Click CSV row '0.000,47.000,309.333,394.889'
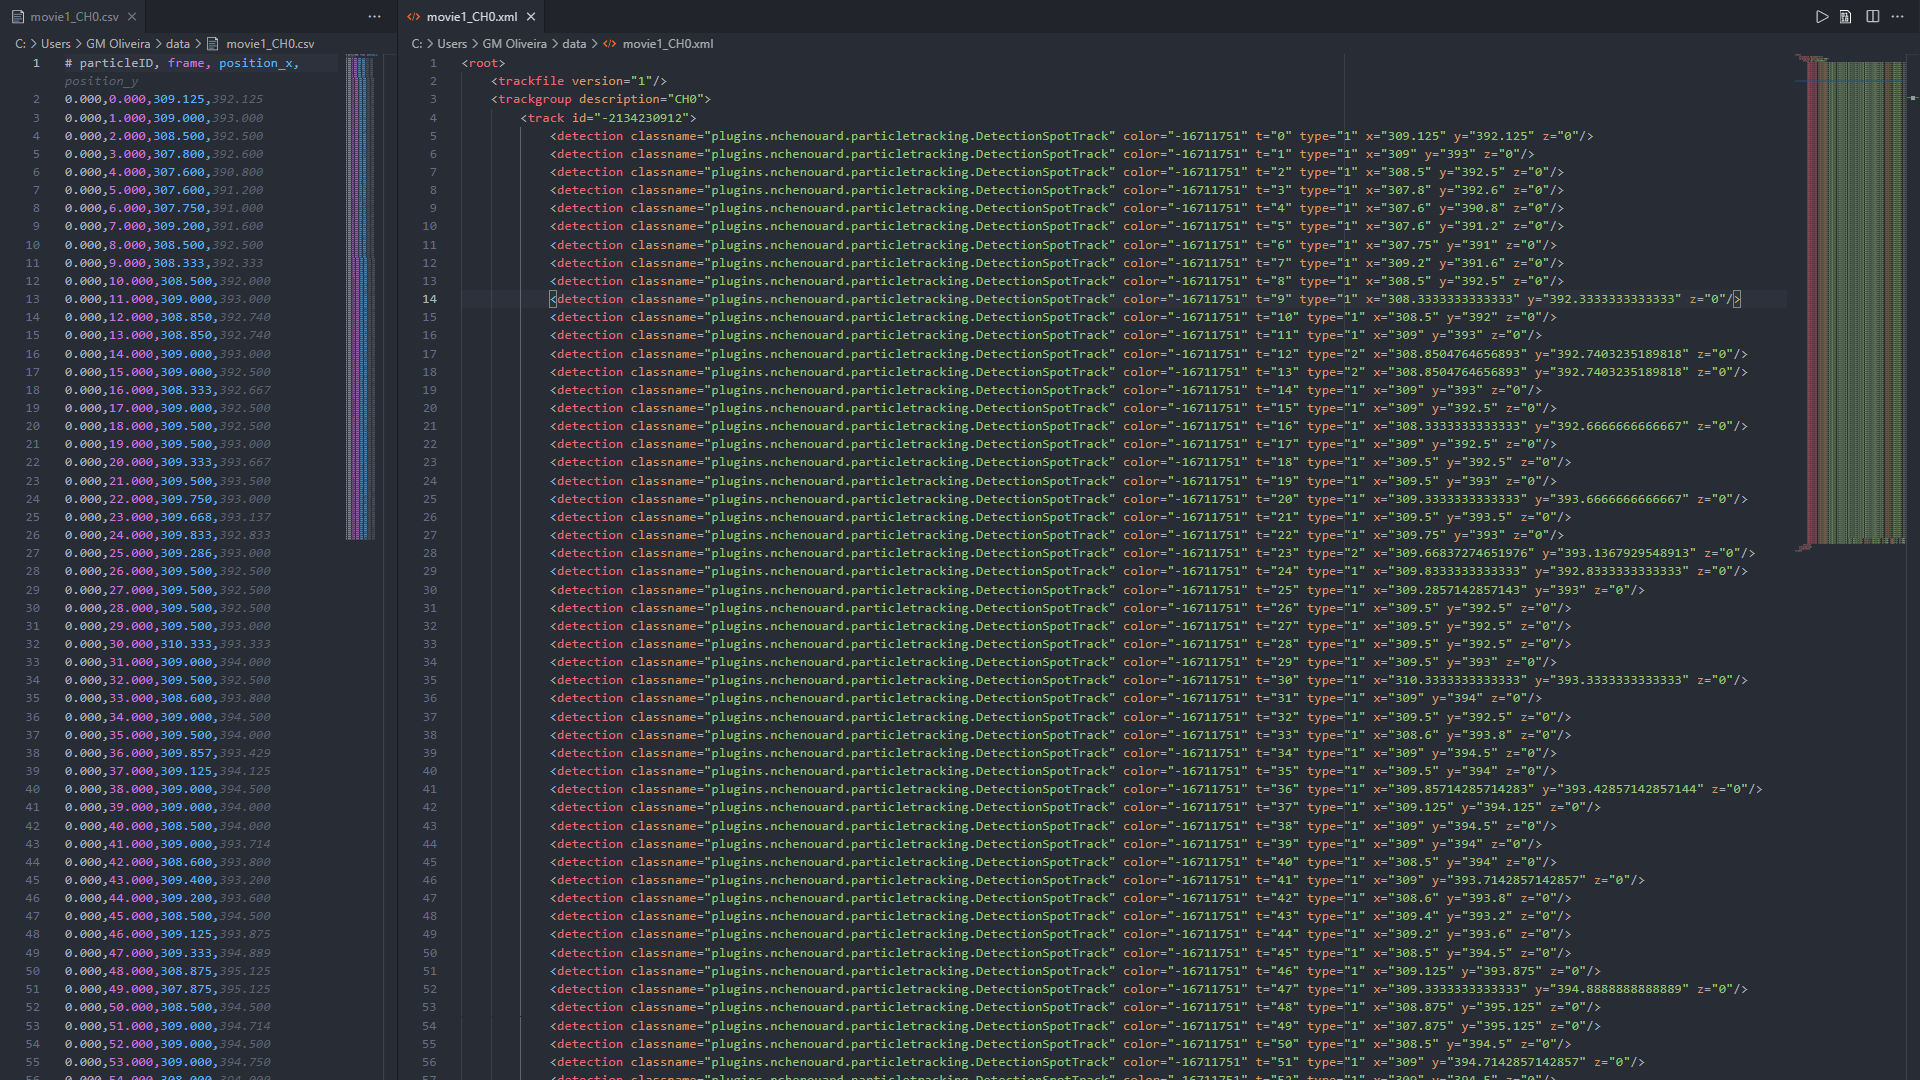 [168, 953]
